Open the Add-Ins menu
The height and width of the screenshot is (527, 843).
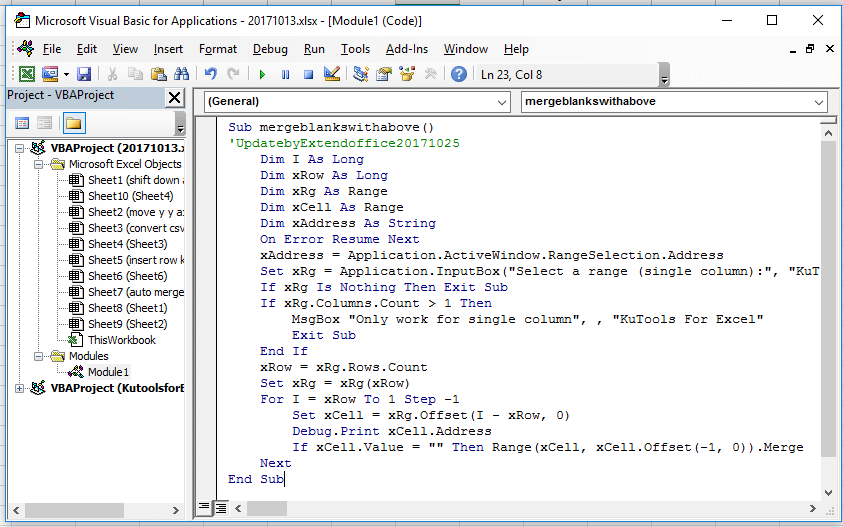click(x=406, y=49)
